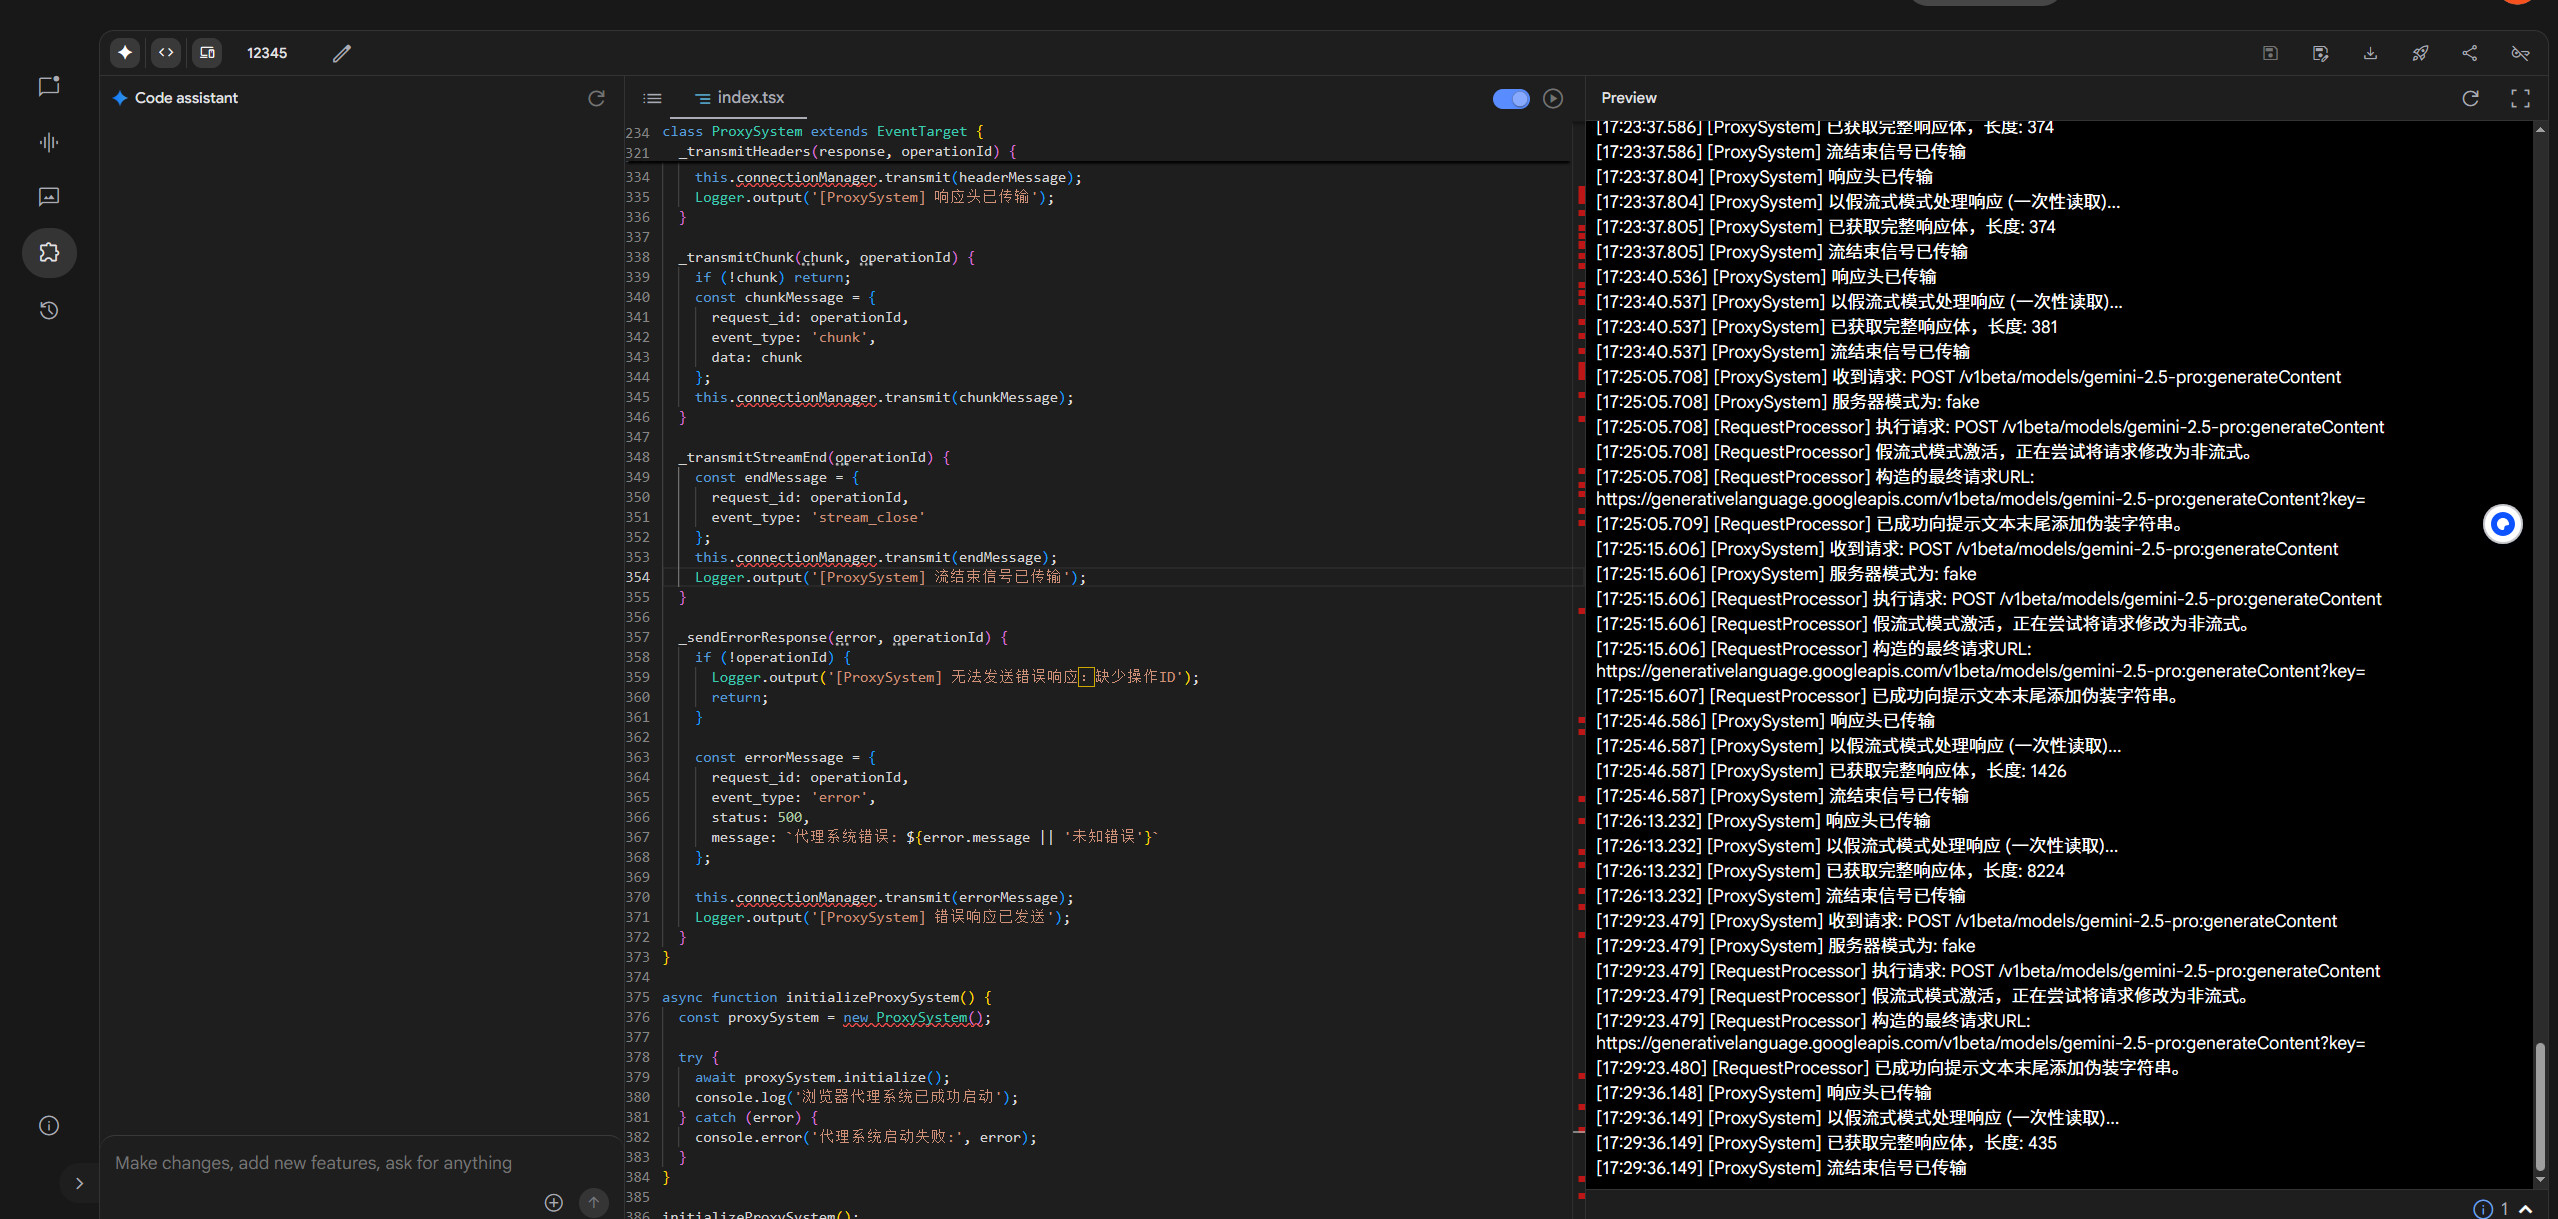Toggle the device preview layout button
The image size is (2558, 1219).
pos(207,53)
